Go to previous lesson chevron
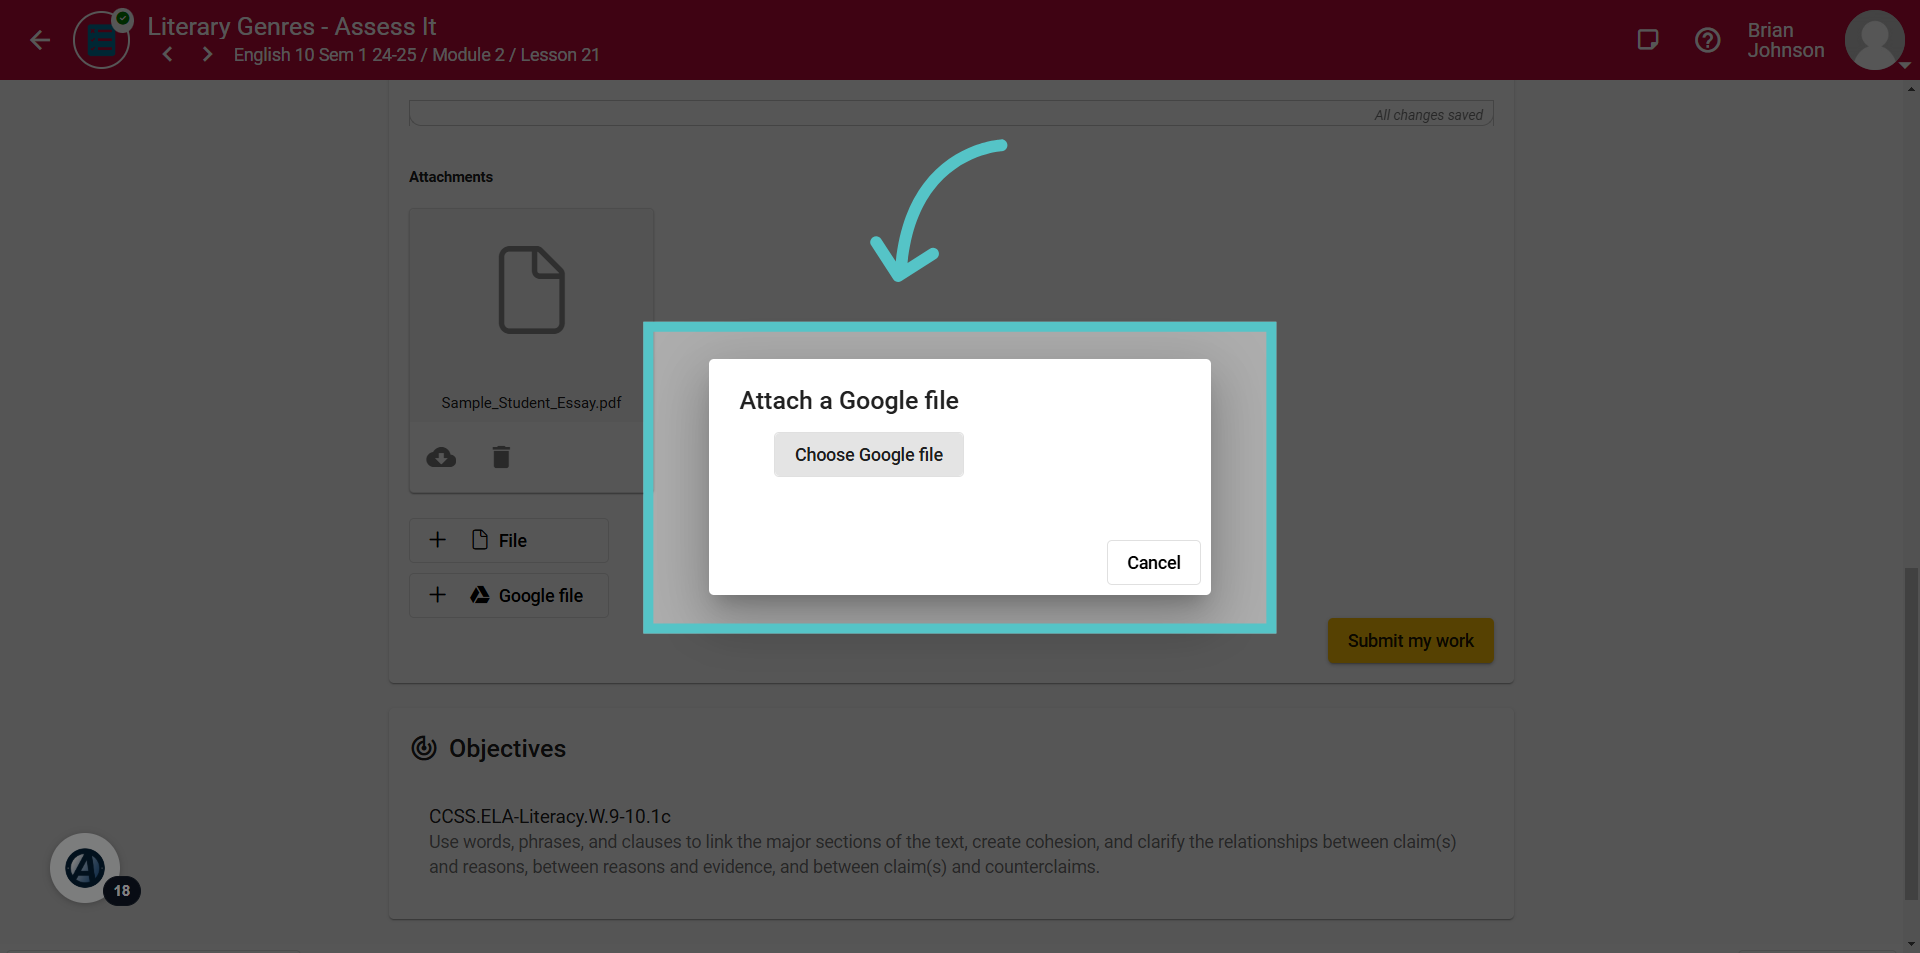The height and width of the screenshot is (953, 1920). [x=168, y=54]
